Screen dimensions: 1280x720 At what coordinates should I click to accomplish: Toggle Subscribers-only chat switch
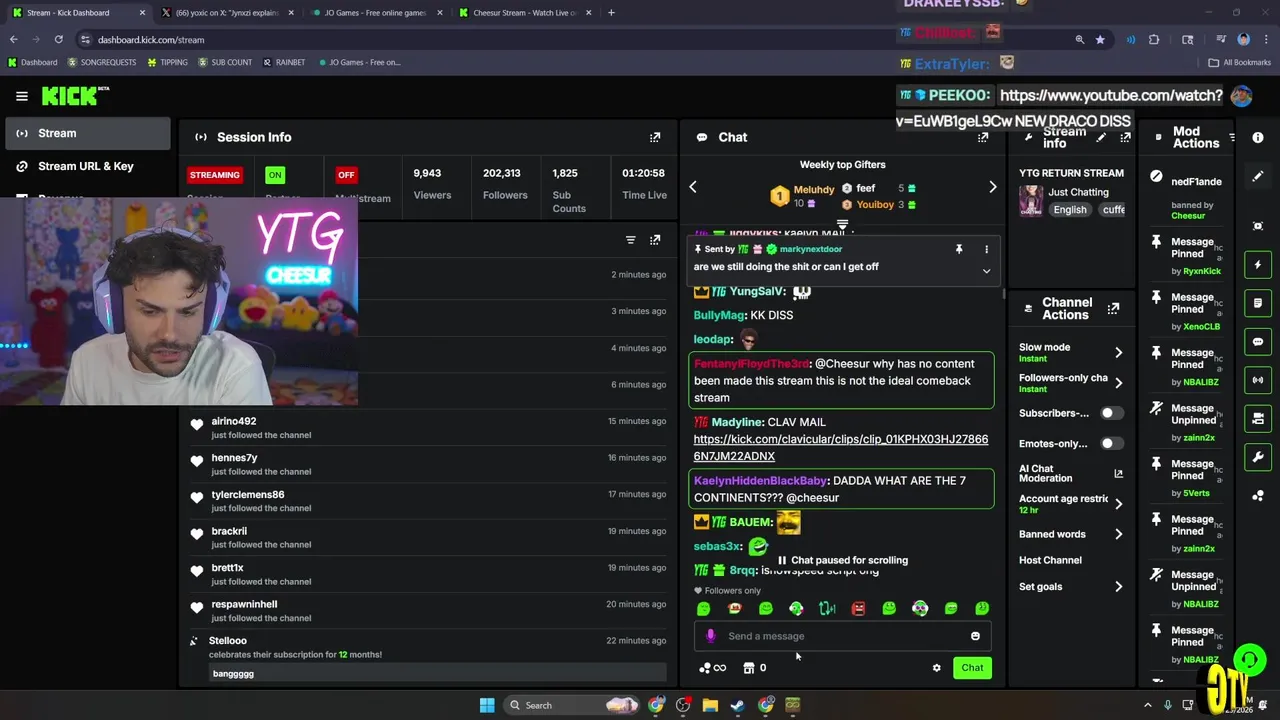tap(1111, 413)
